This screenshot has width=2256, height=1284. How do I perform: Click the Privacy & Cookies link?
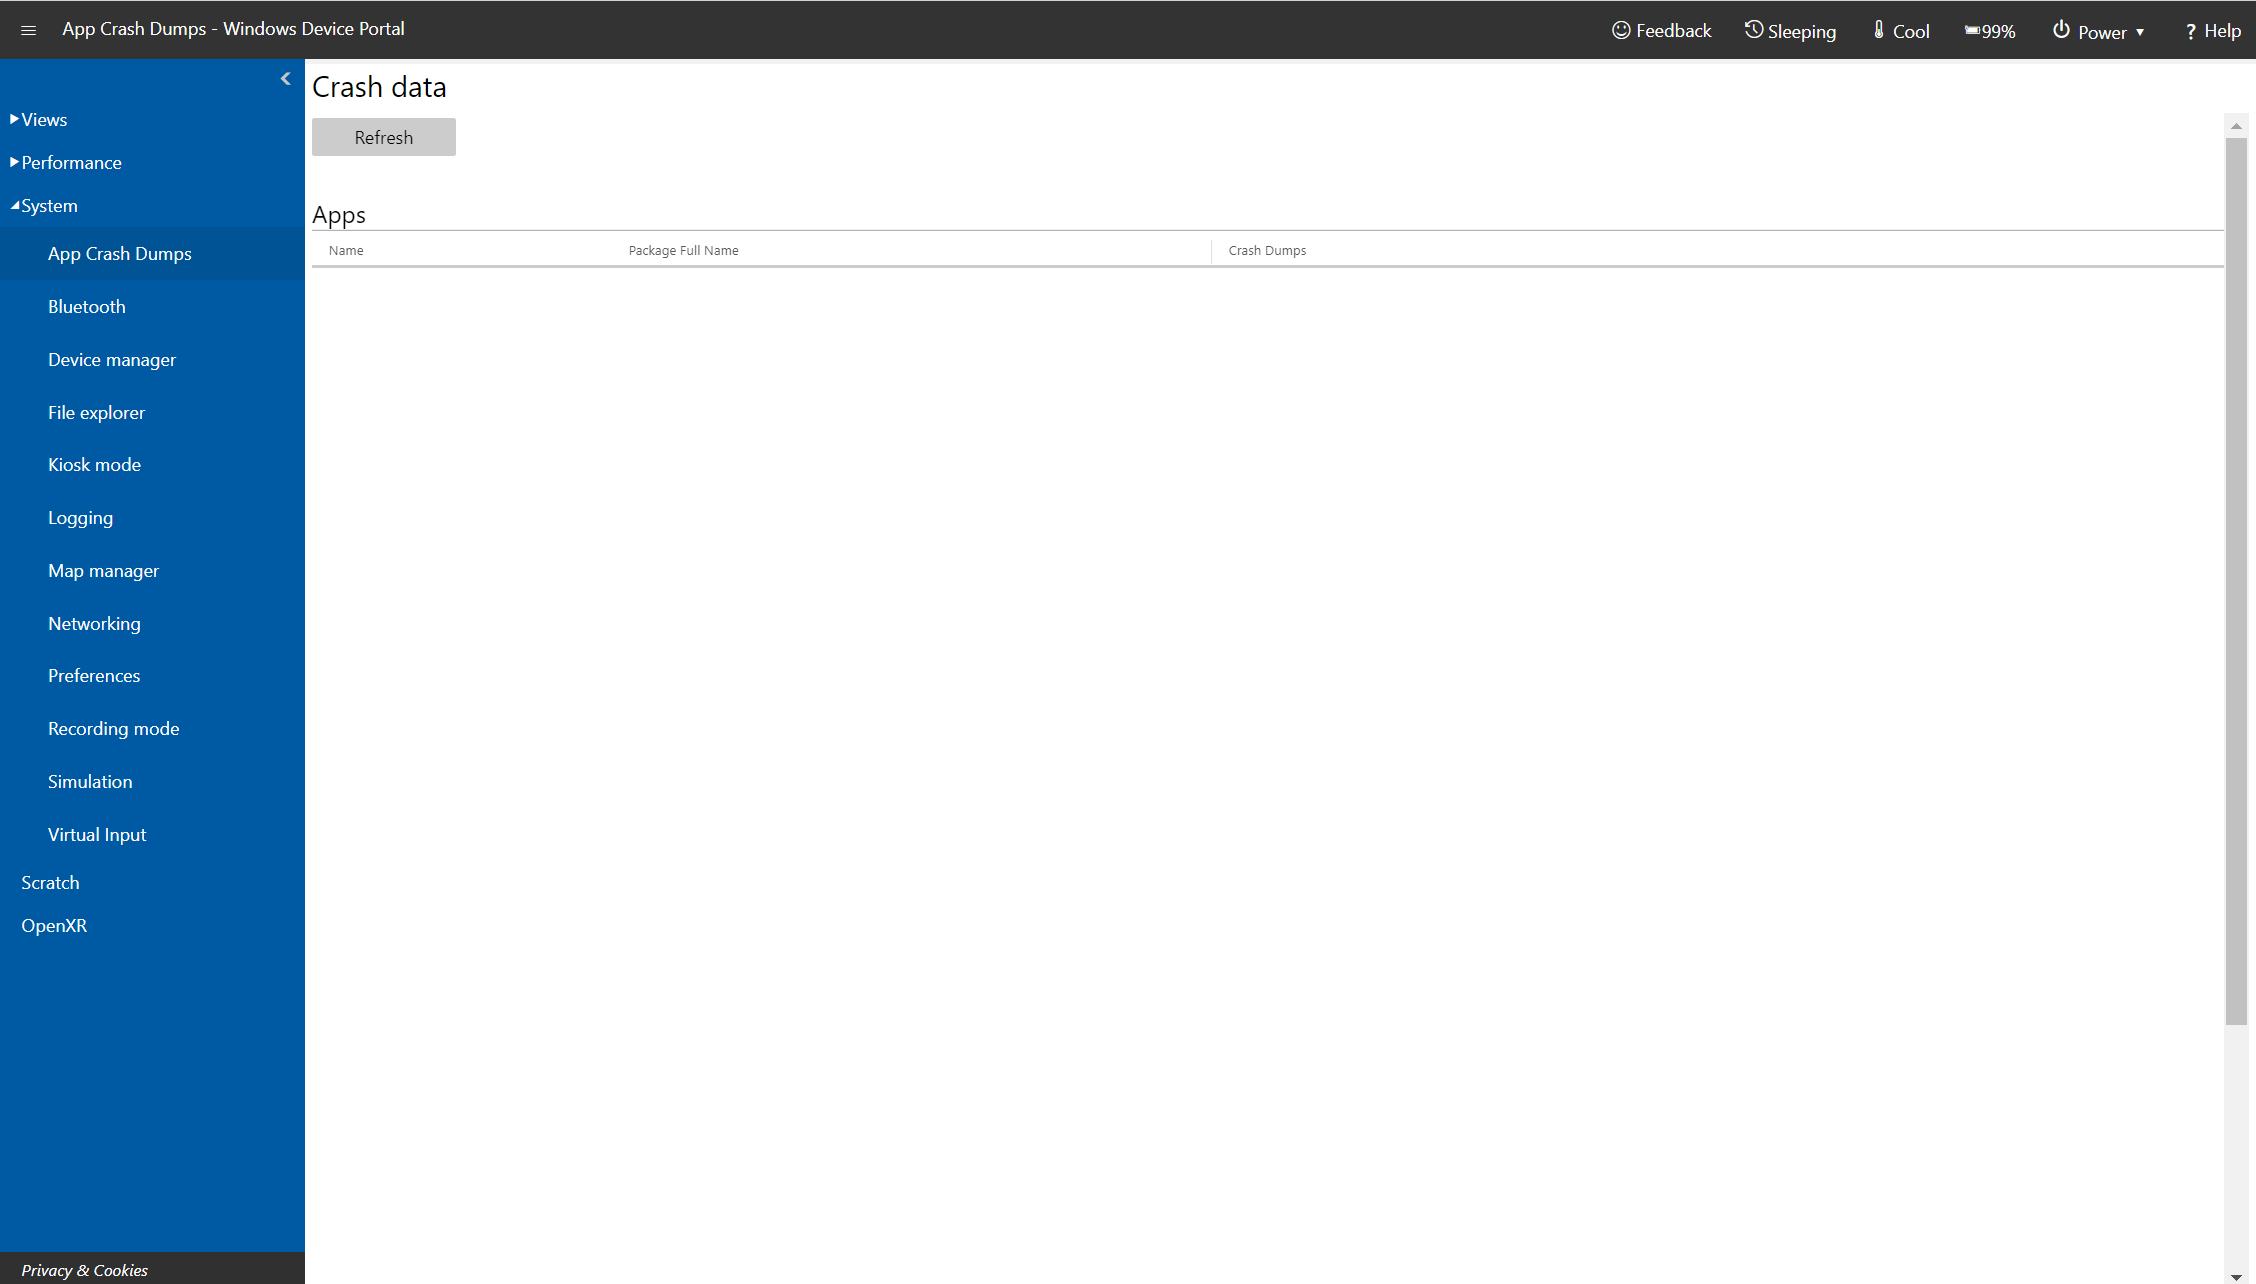[84, 1267]
